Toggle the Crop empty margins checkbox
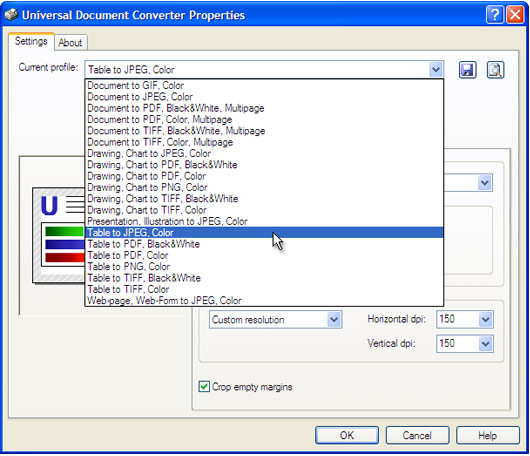The width and height of the screenshot is (530, 456). pos(204,386)
